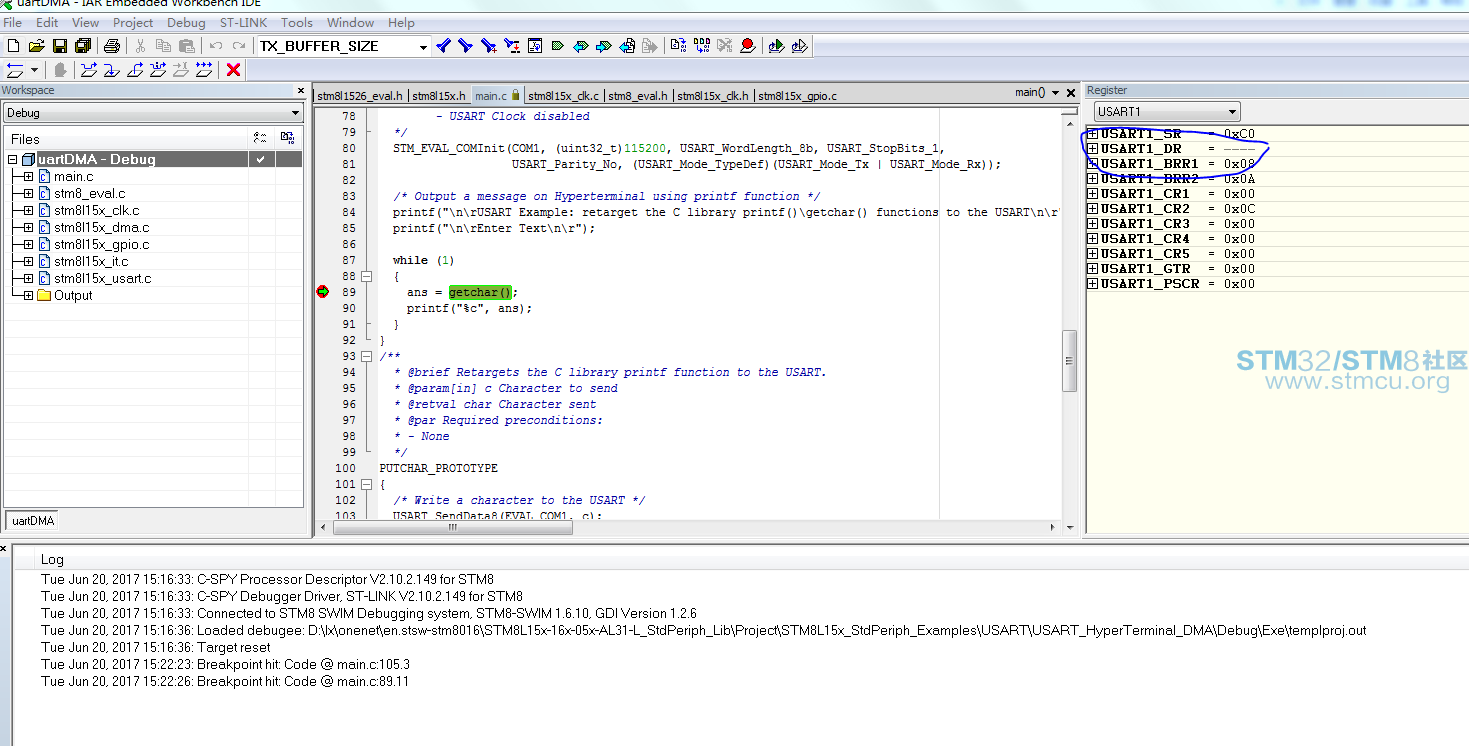
Task: Click the Save All toolbar icon
Action: [x=83, y=46]
